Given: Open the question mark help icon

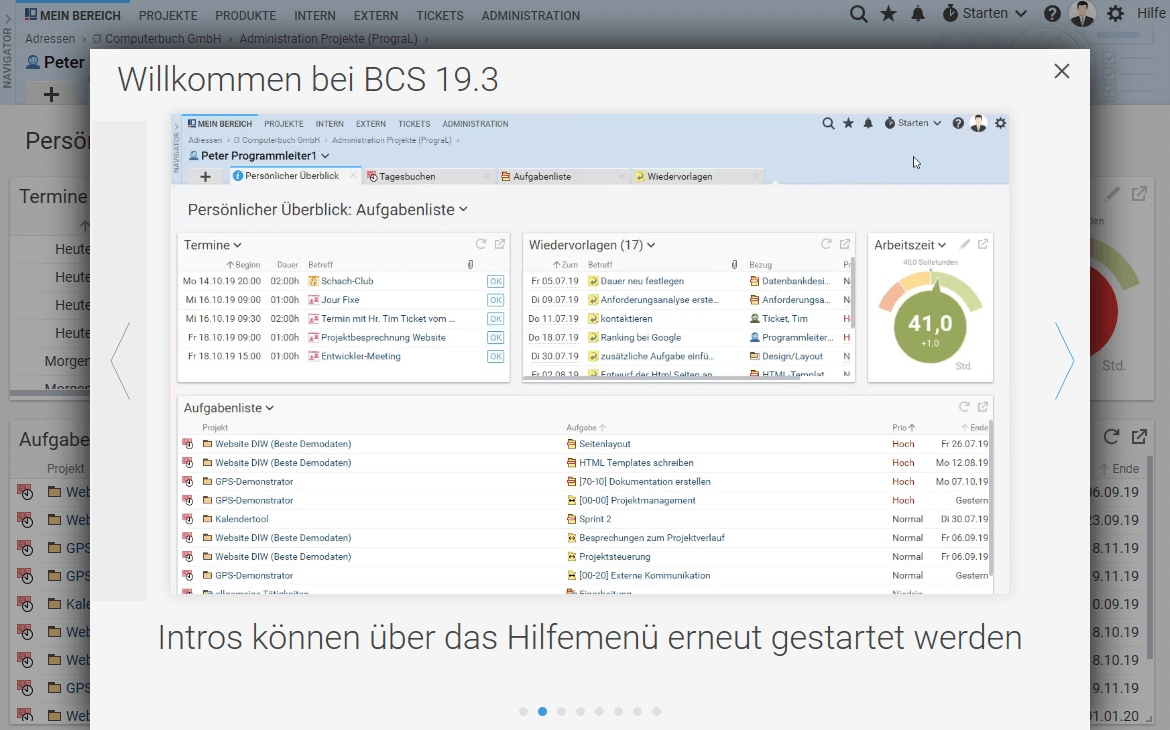Looking at the screenshot, I should (1052, 14).
